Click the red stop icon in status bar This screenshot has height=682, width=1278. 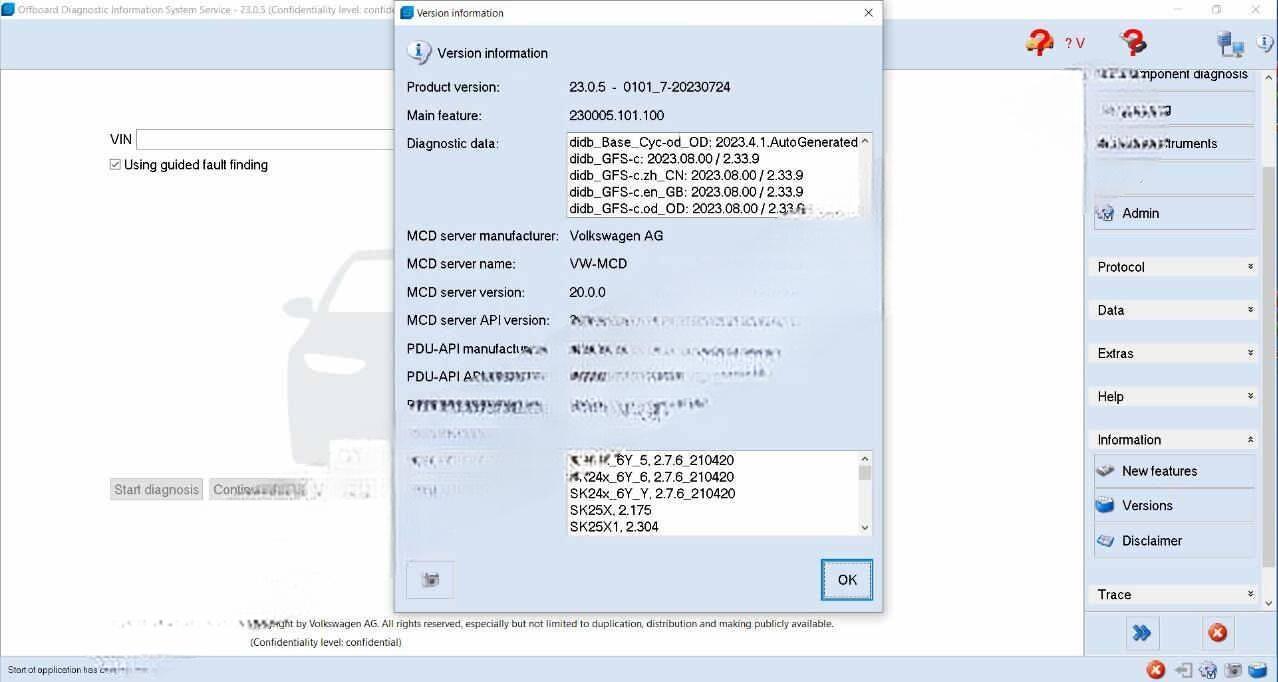1155,670
